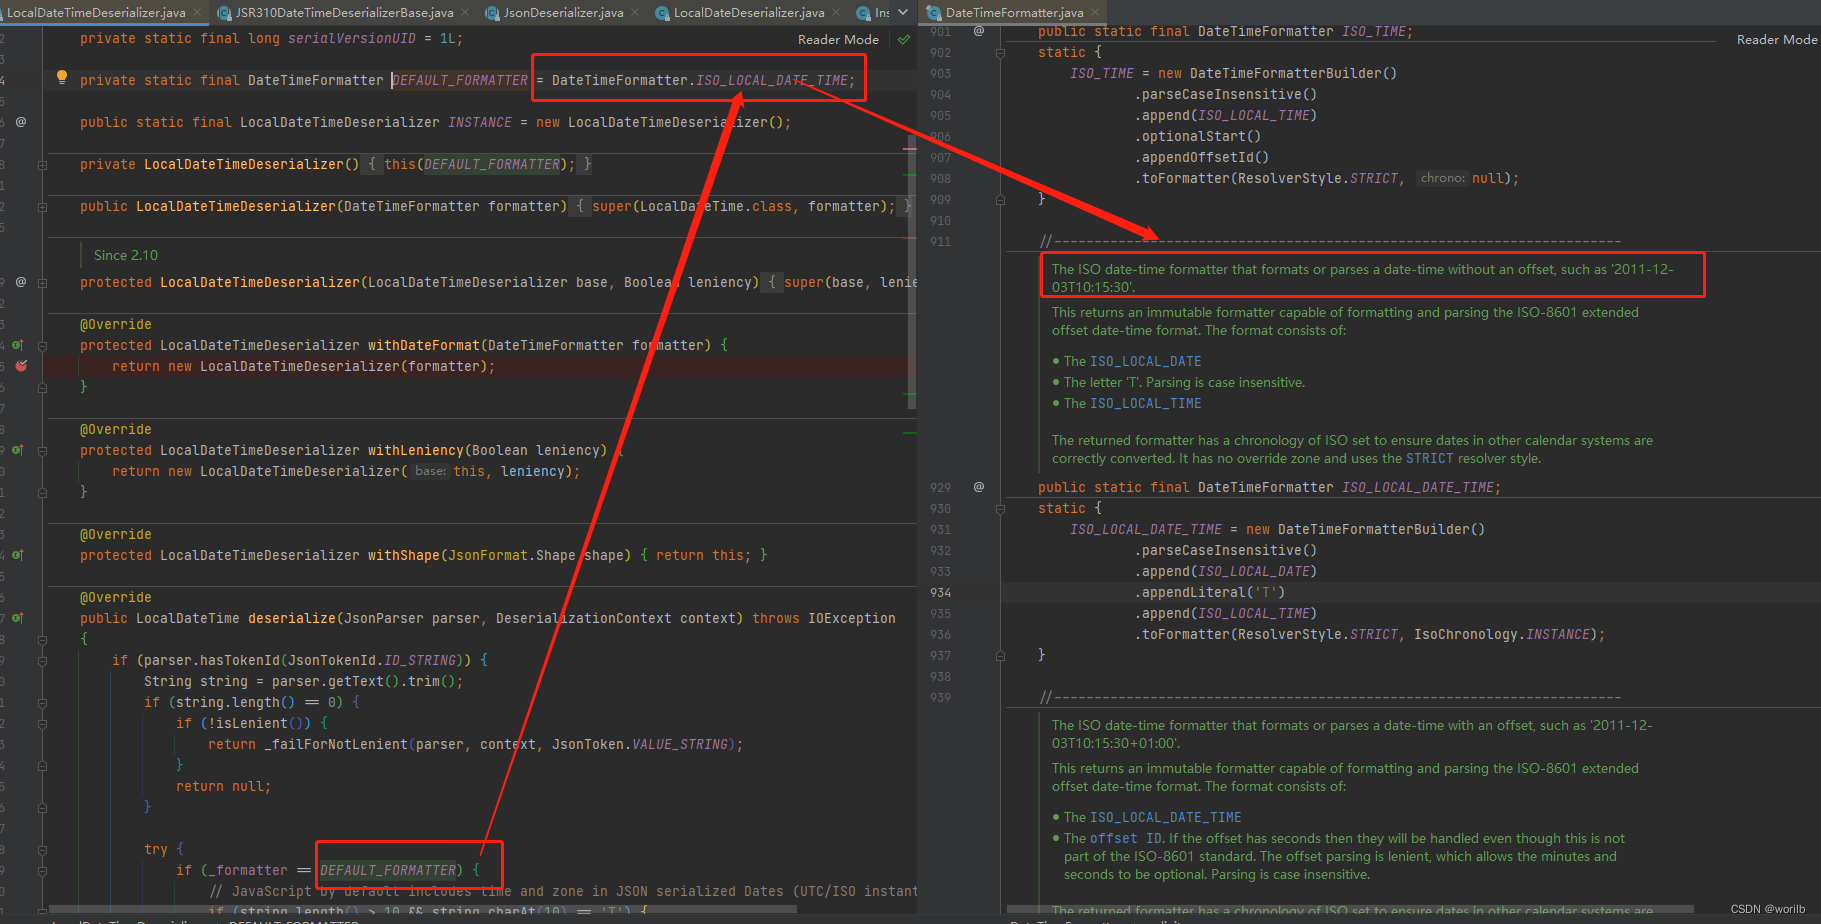Click the chrono: parameter hint at line 908
The height and width of the screenshot is (924, 1821).
pos(1442,178)
